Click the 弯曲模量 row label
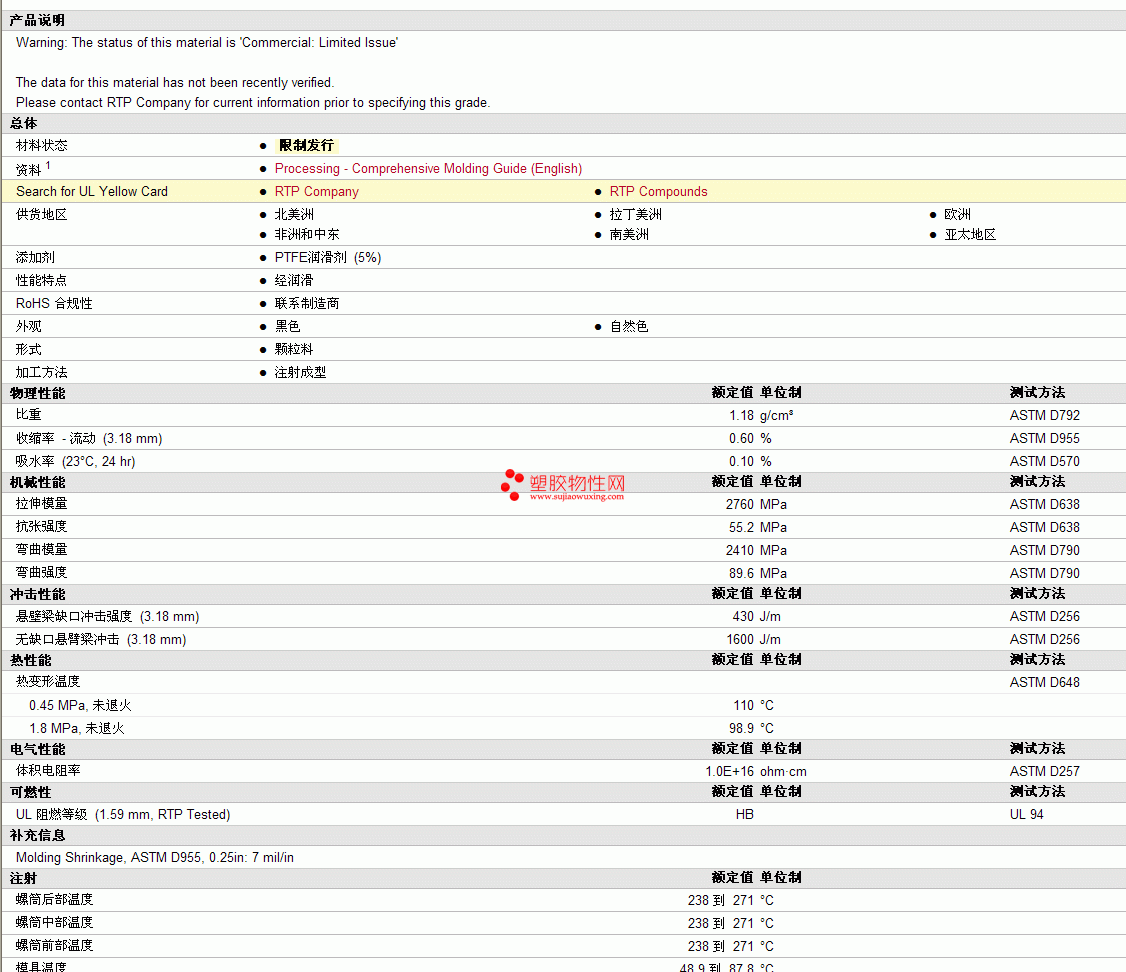Viewport: 1126px width, 972px height. [42, 550]
